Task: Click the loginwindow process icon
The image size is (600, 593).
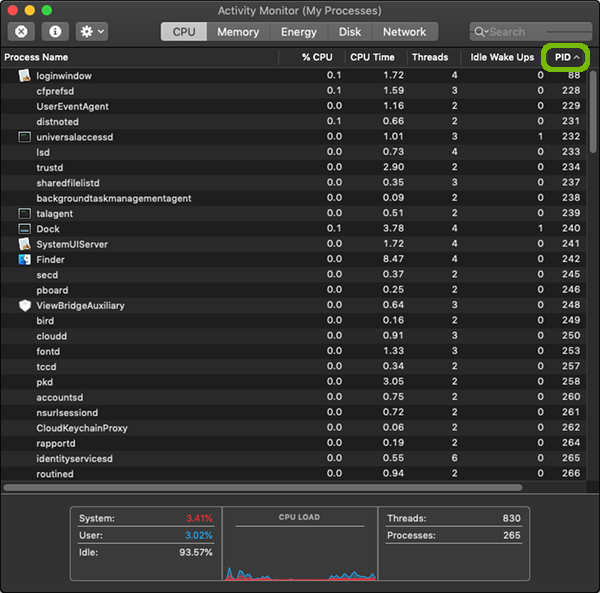Action: pos(24,76)
